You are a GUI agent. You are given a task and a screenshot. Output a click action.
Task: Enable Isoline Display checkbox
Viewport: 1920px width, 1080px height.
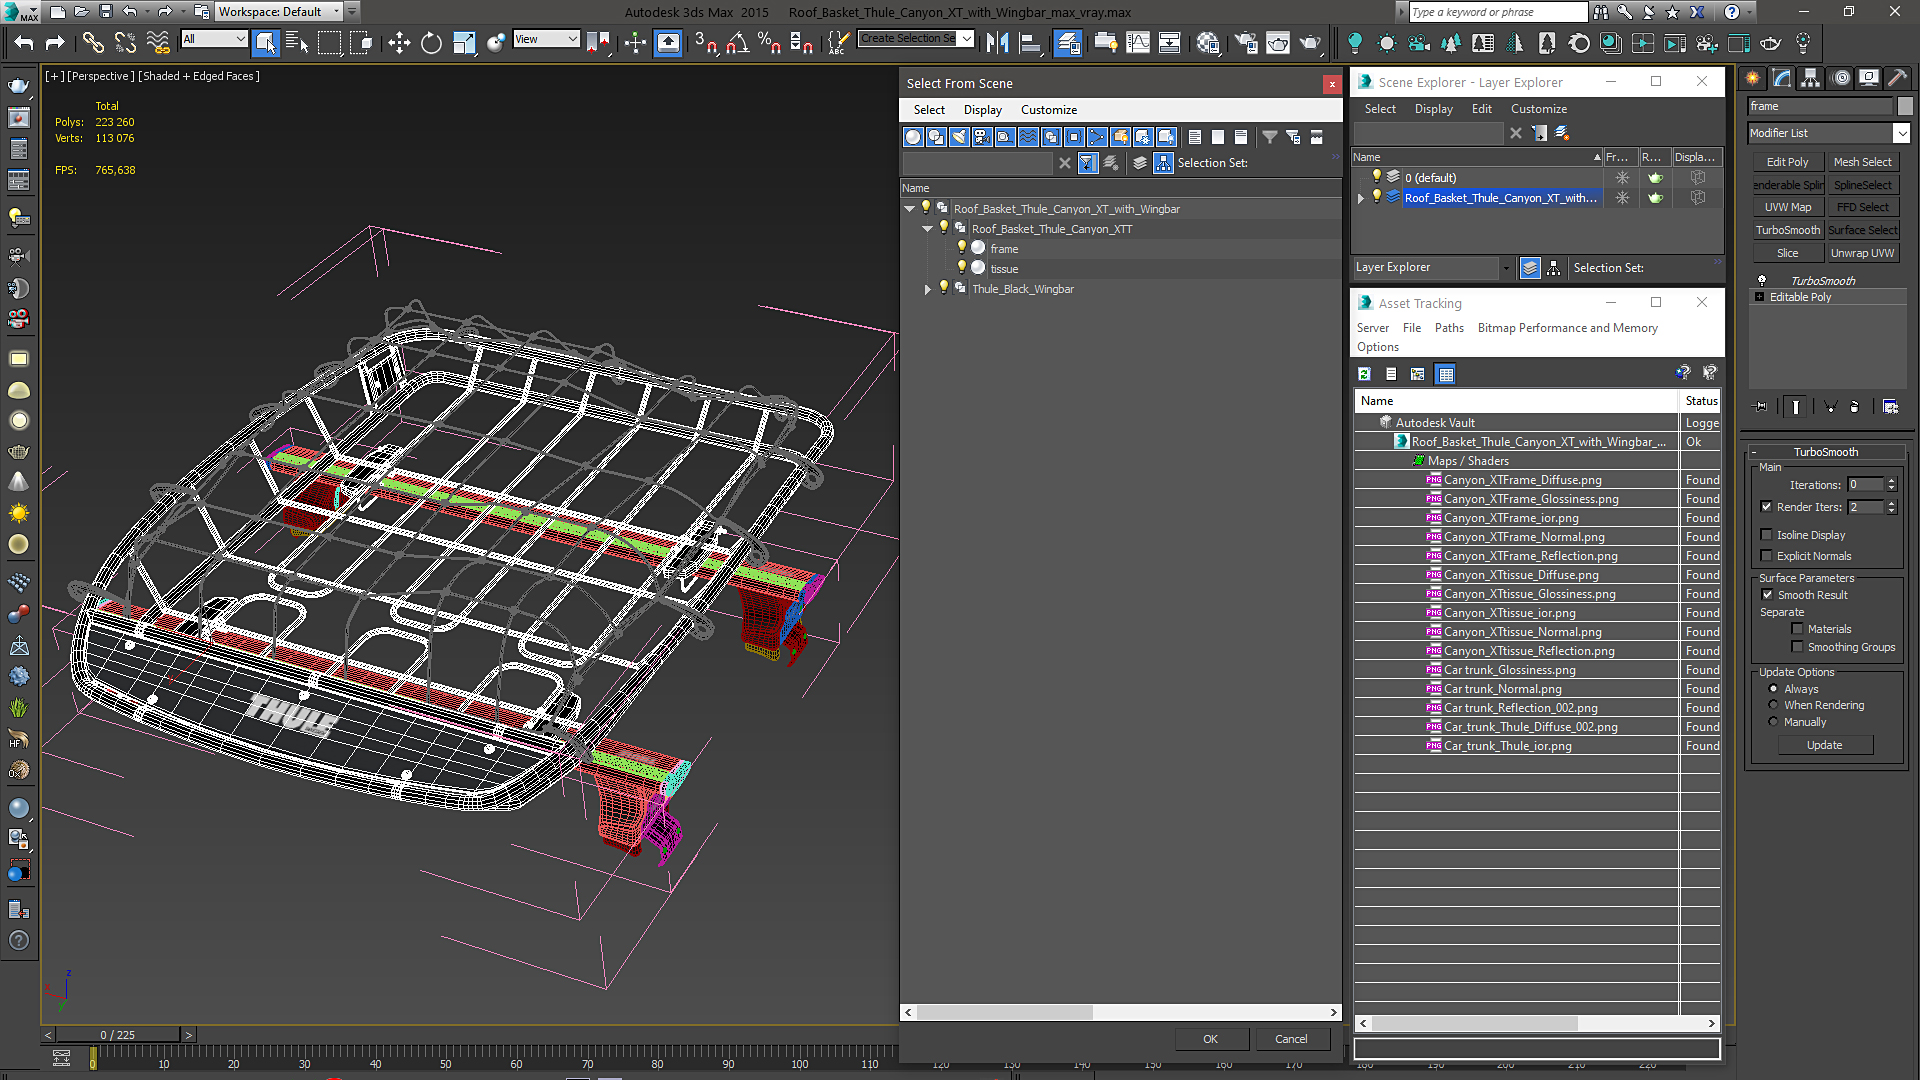[x=1766, y=535]
